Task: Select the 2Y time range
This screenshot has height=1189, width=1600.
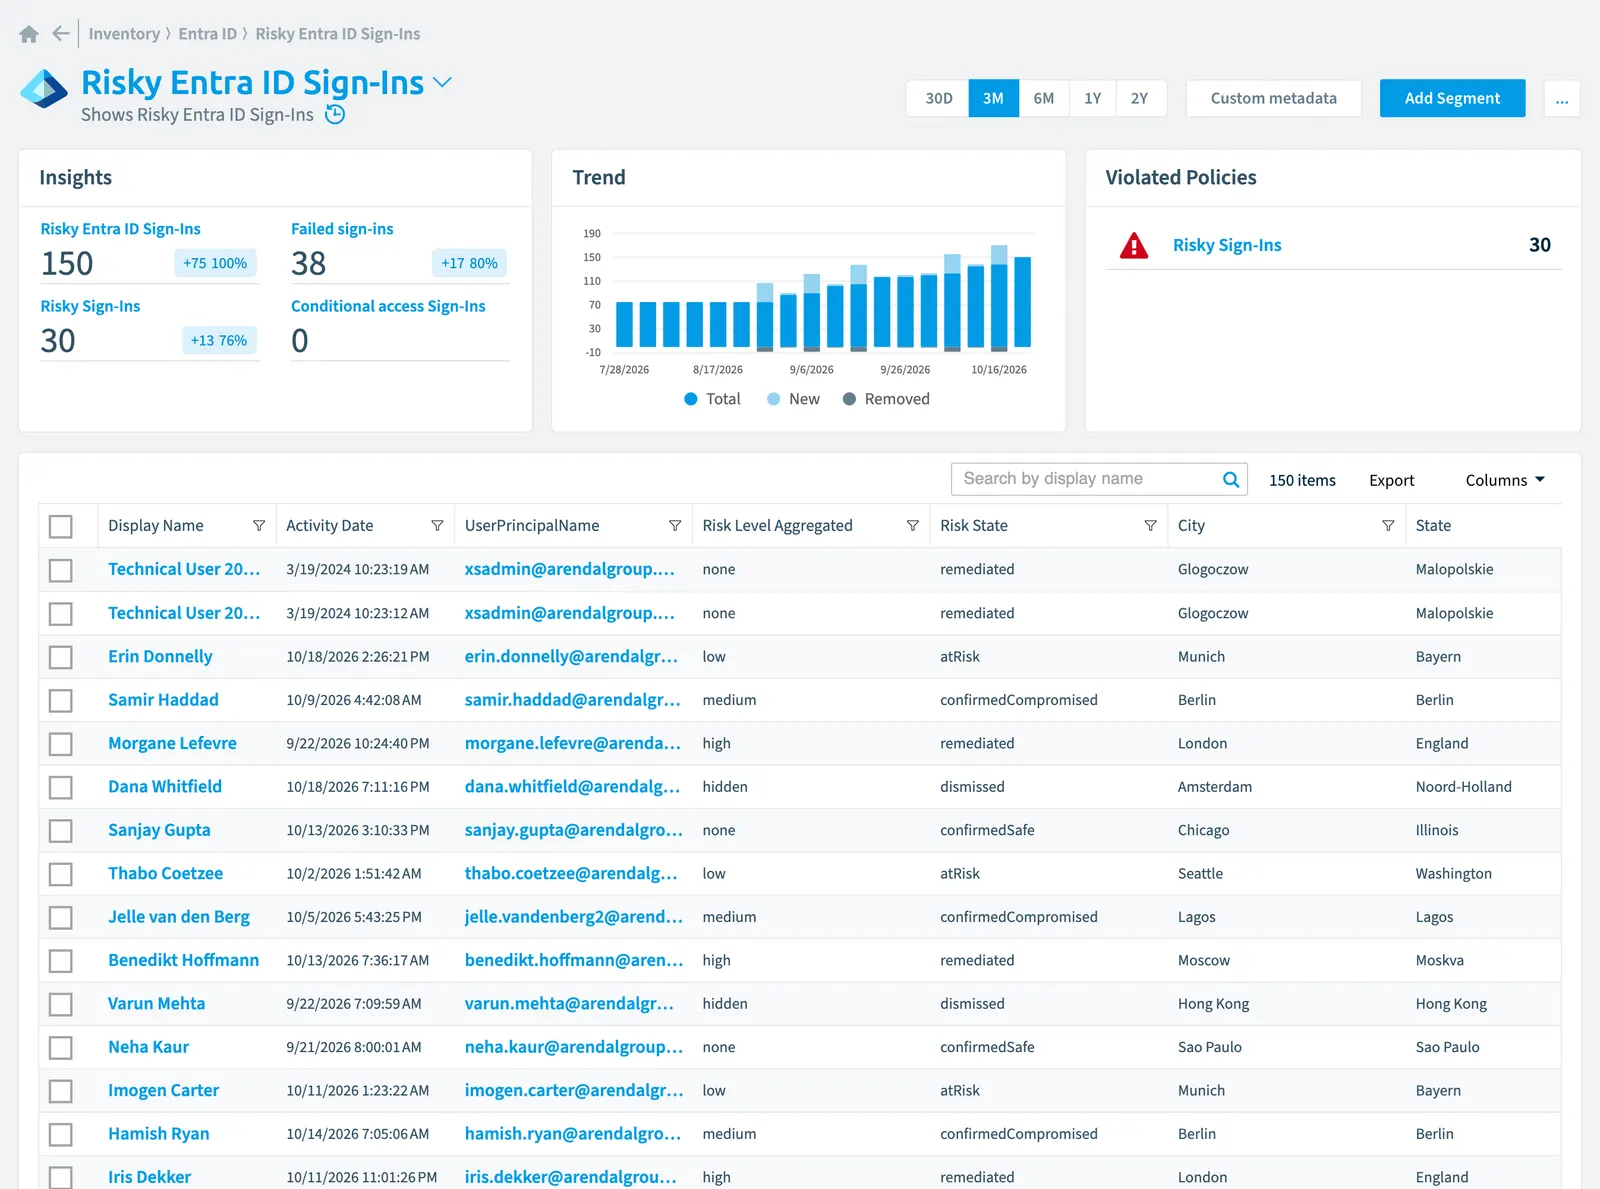Action: point(1140,98)
